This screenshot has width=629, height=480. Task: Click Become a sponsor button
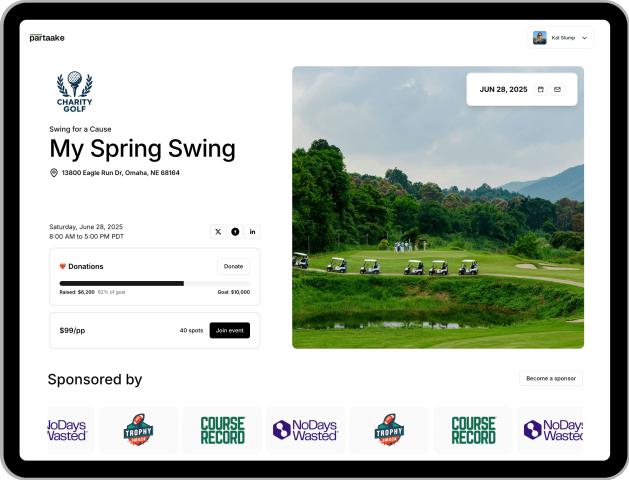click(551, 379)
